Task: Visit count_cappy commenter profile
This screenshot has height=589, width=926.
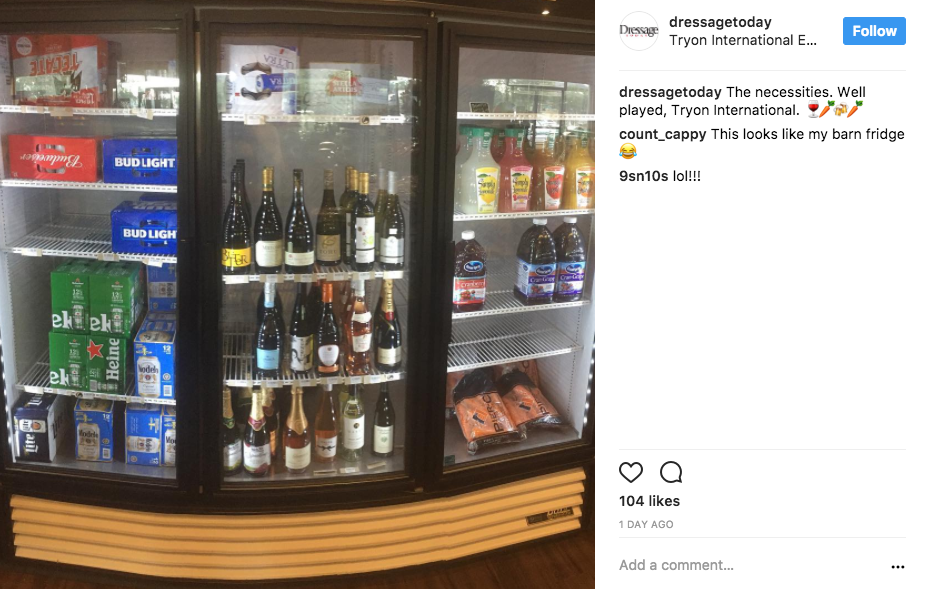Action: (662, 134)
